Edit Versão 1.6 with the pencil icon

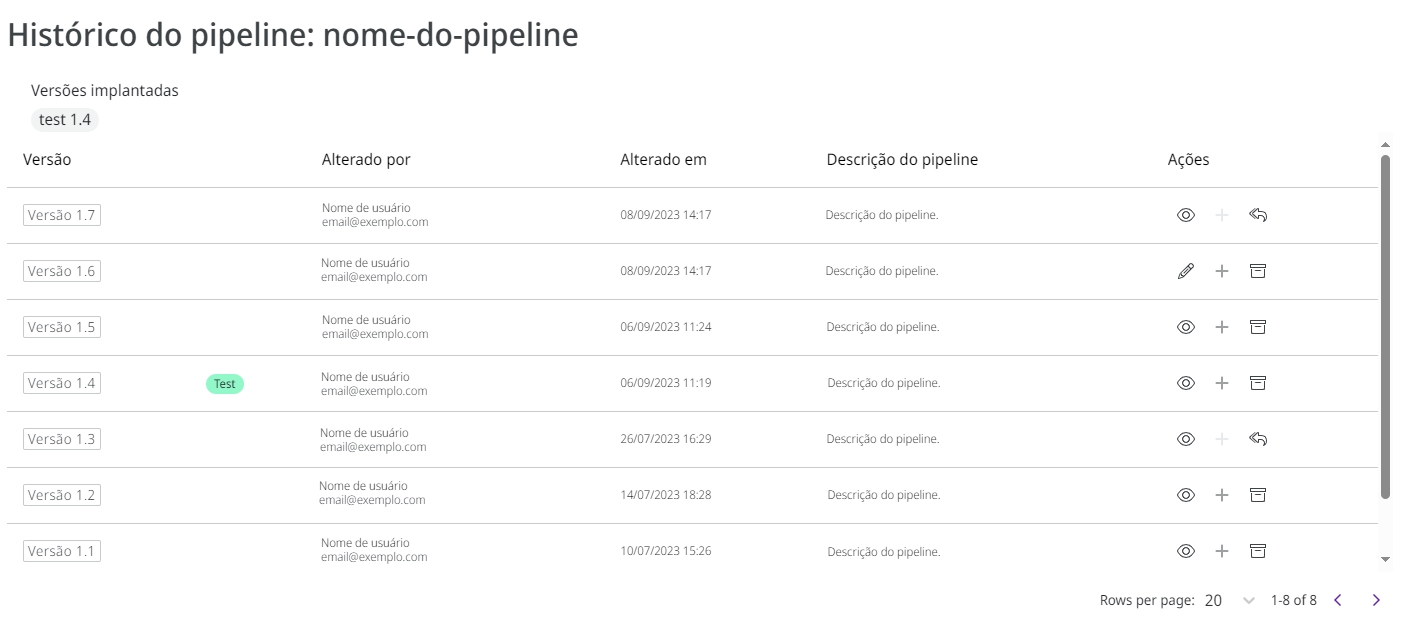1185,270
